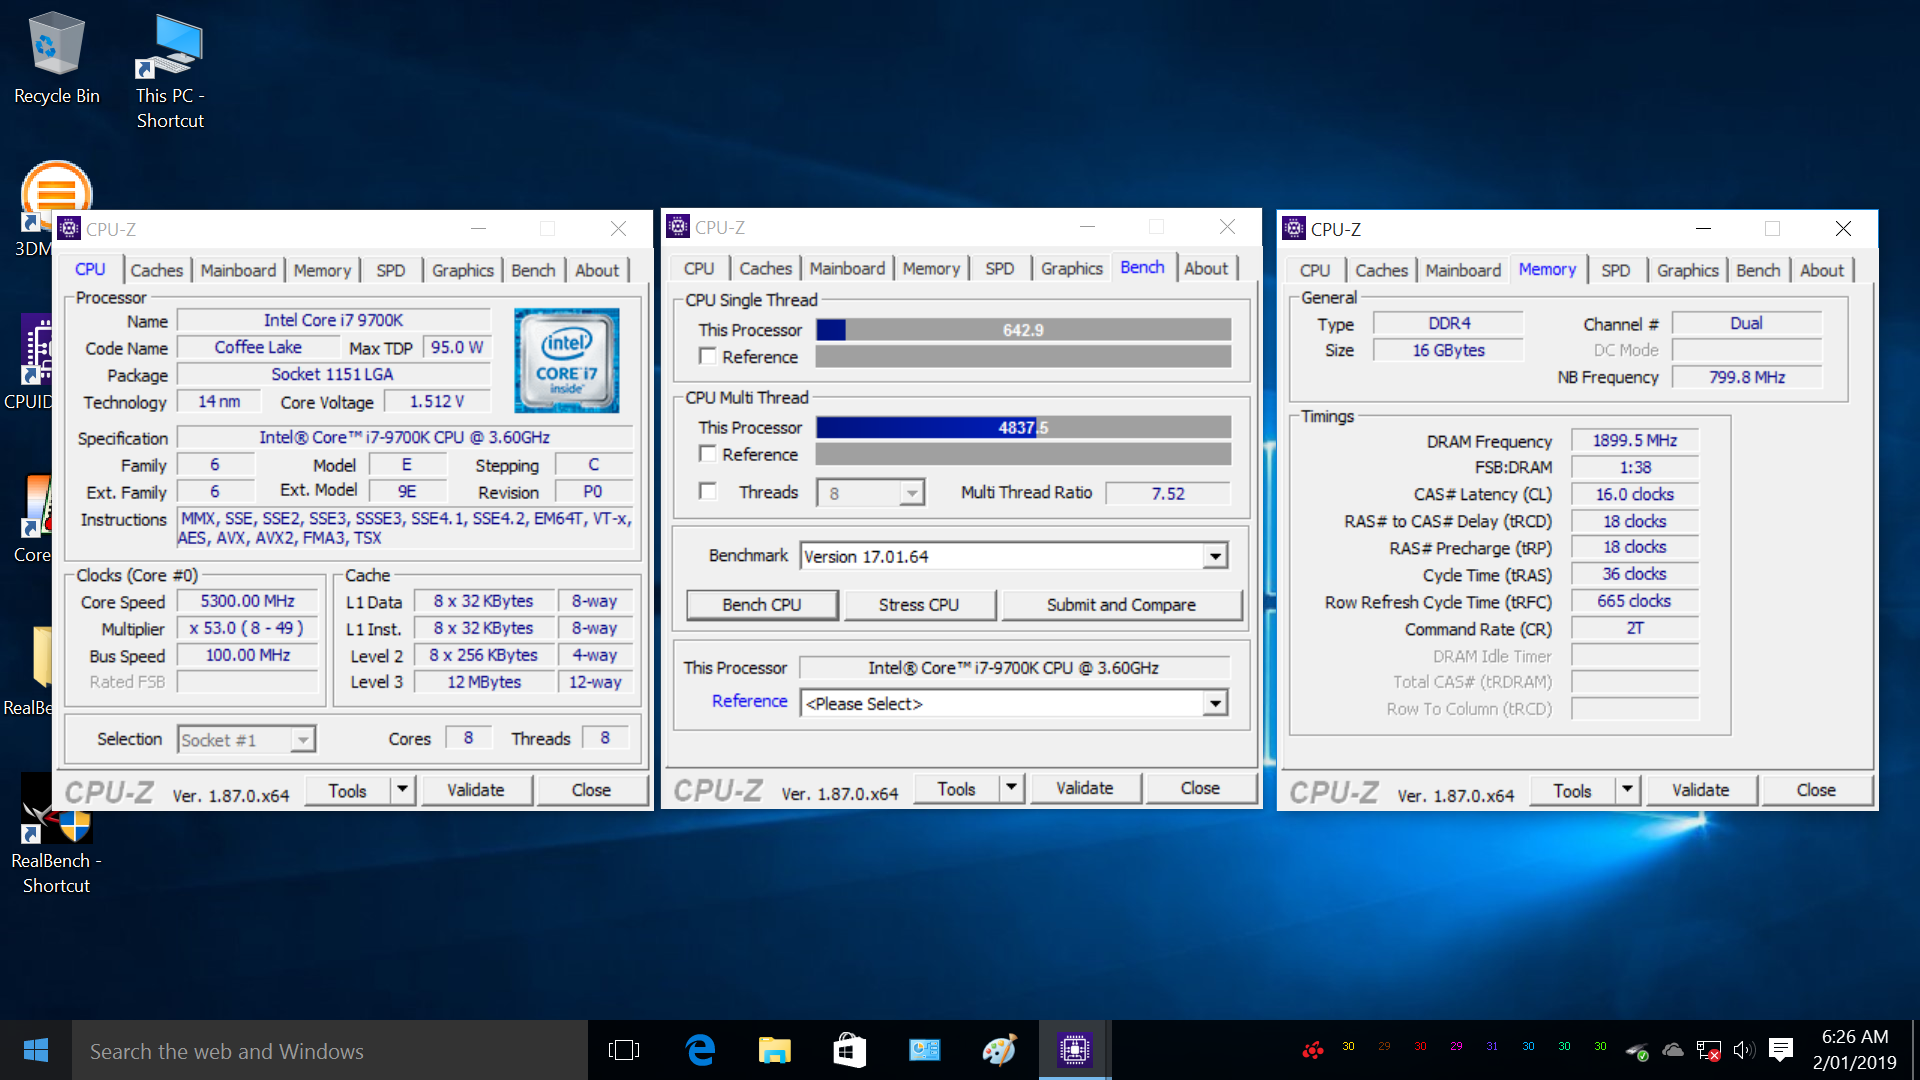
Task: Expand Tools arrow in right CPU-Z window
Action: 1627,790
